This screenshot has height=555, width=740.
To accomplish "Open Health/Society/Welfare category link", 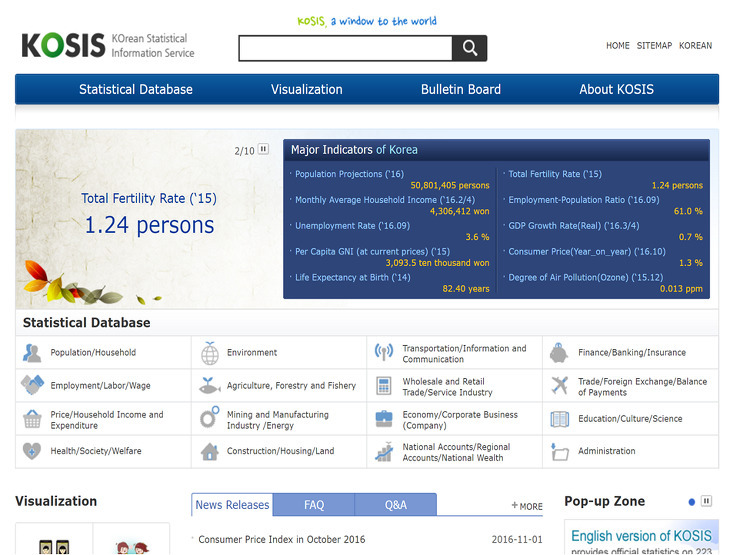I will 96,451.
